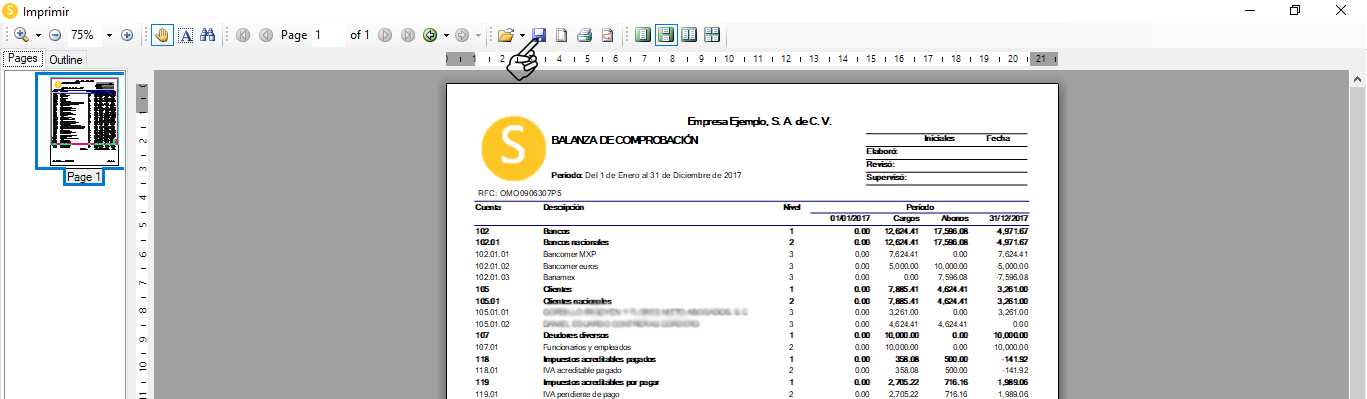This screenshot has height=399, width=1367.
Task: Click the 'Cuenta' column header
Action: tap(488, 208)
